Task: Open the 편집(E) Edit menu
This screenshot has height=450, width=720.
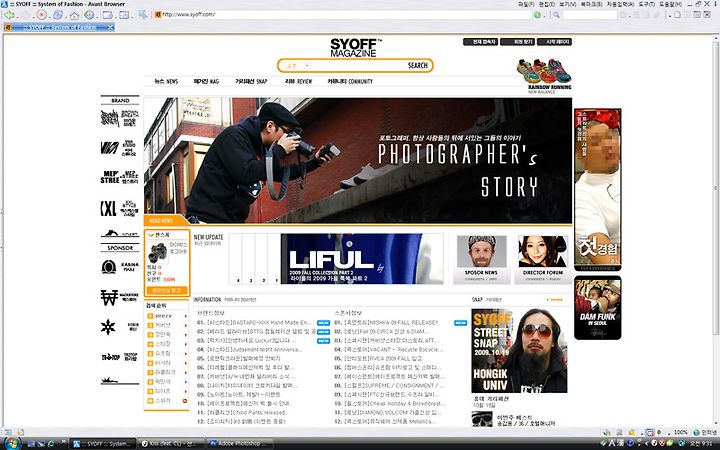Action: click(x=546, y=4)
